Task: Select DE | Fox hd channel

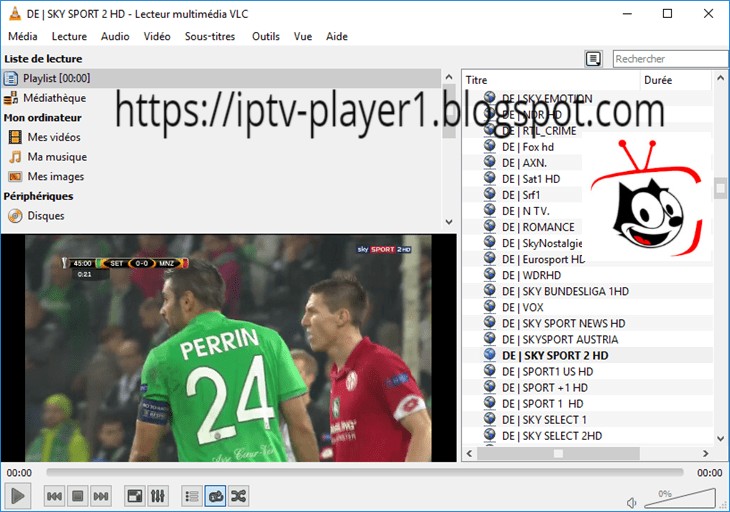Action: click(x=528, y=147)
